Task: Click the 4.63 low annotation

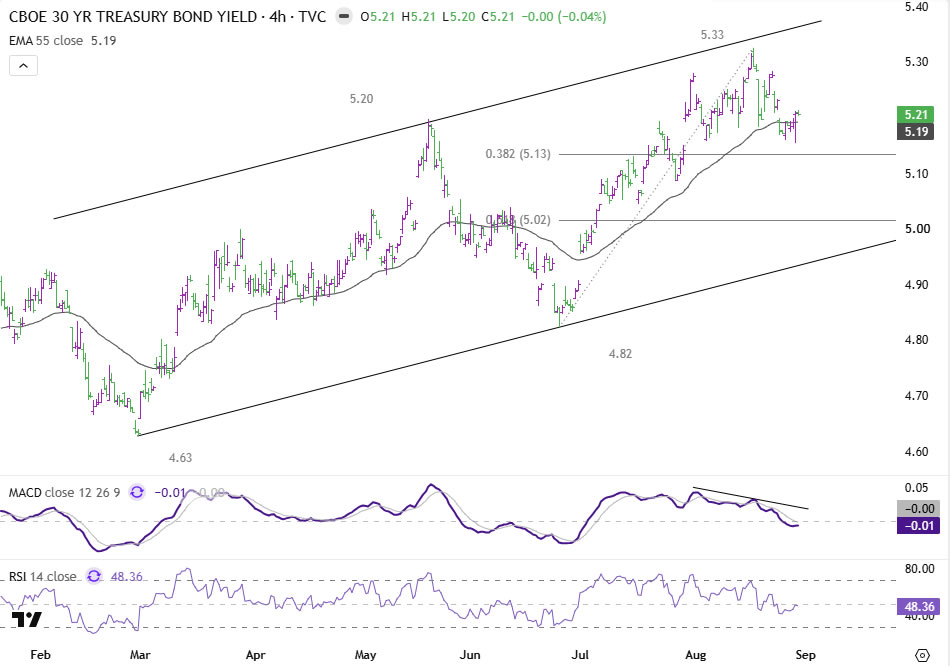Action: click(x=180, y=458)
